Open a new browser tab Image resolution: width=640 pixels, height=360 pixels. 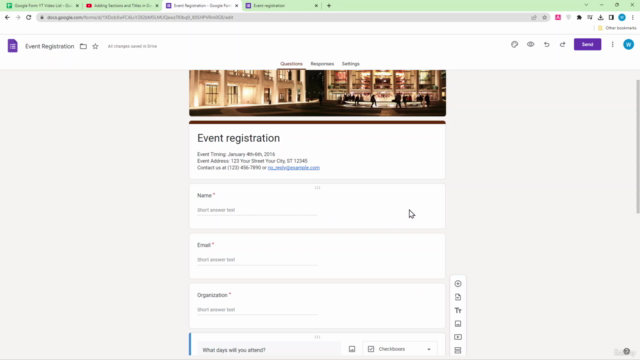coord(329,6)
